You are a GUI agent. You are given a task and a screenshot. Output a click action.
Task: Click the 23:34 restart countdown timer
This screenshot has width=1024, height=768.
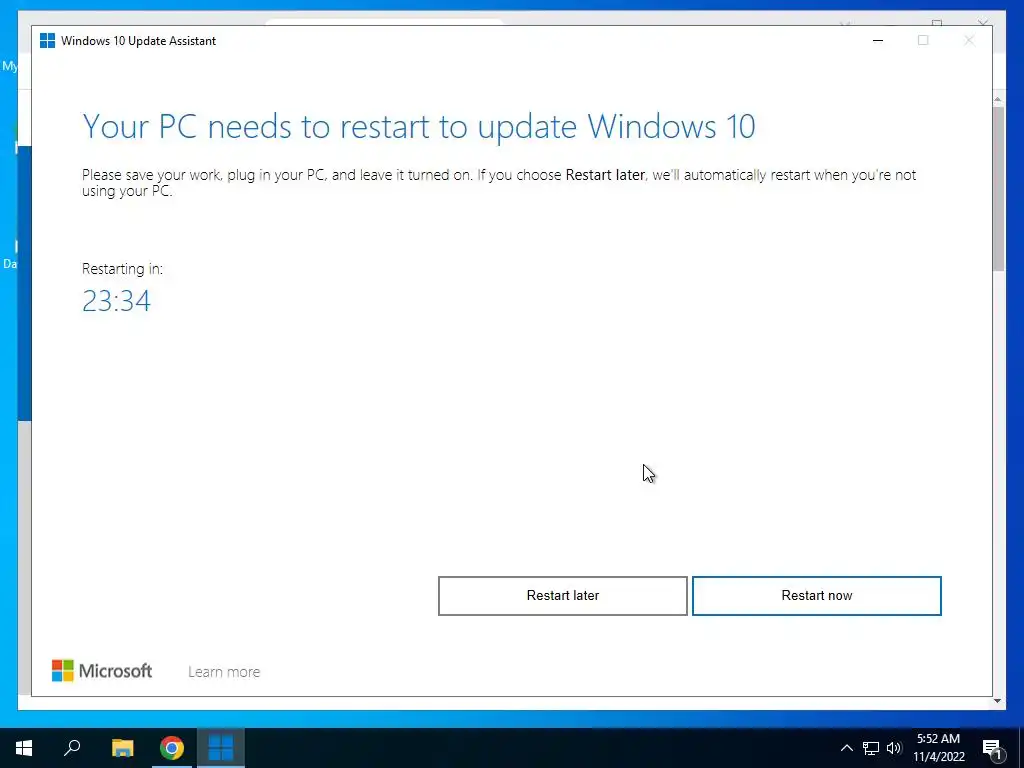point(116,301)
